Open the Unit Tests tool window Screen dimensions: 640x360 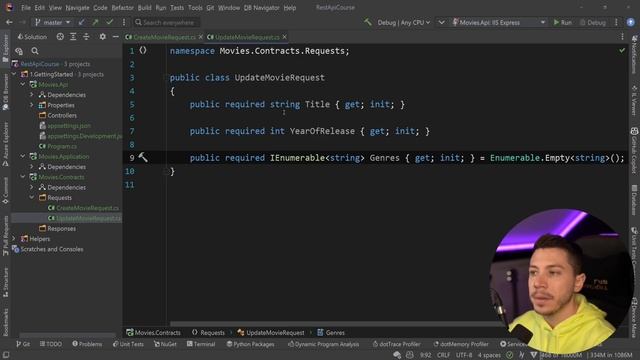(x=128, y=344)
